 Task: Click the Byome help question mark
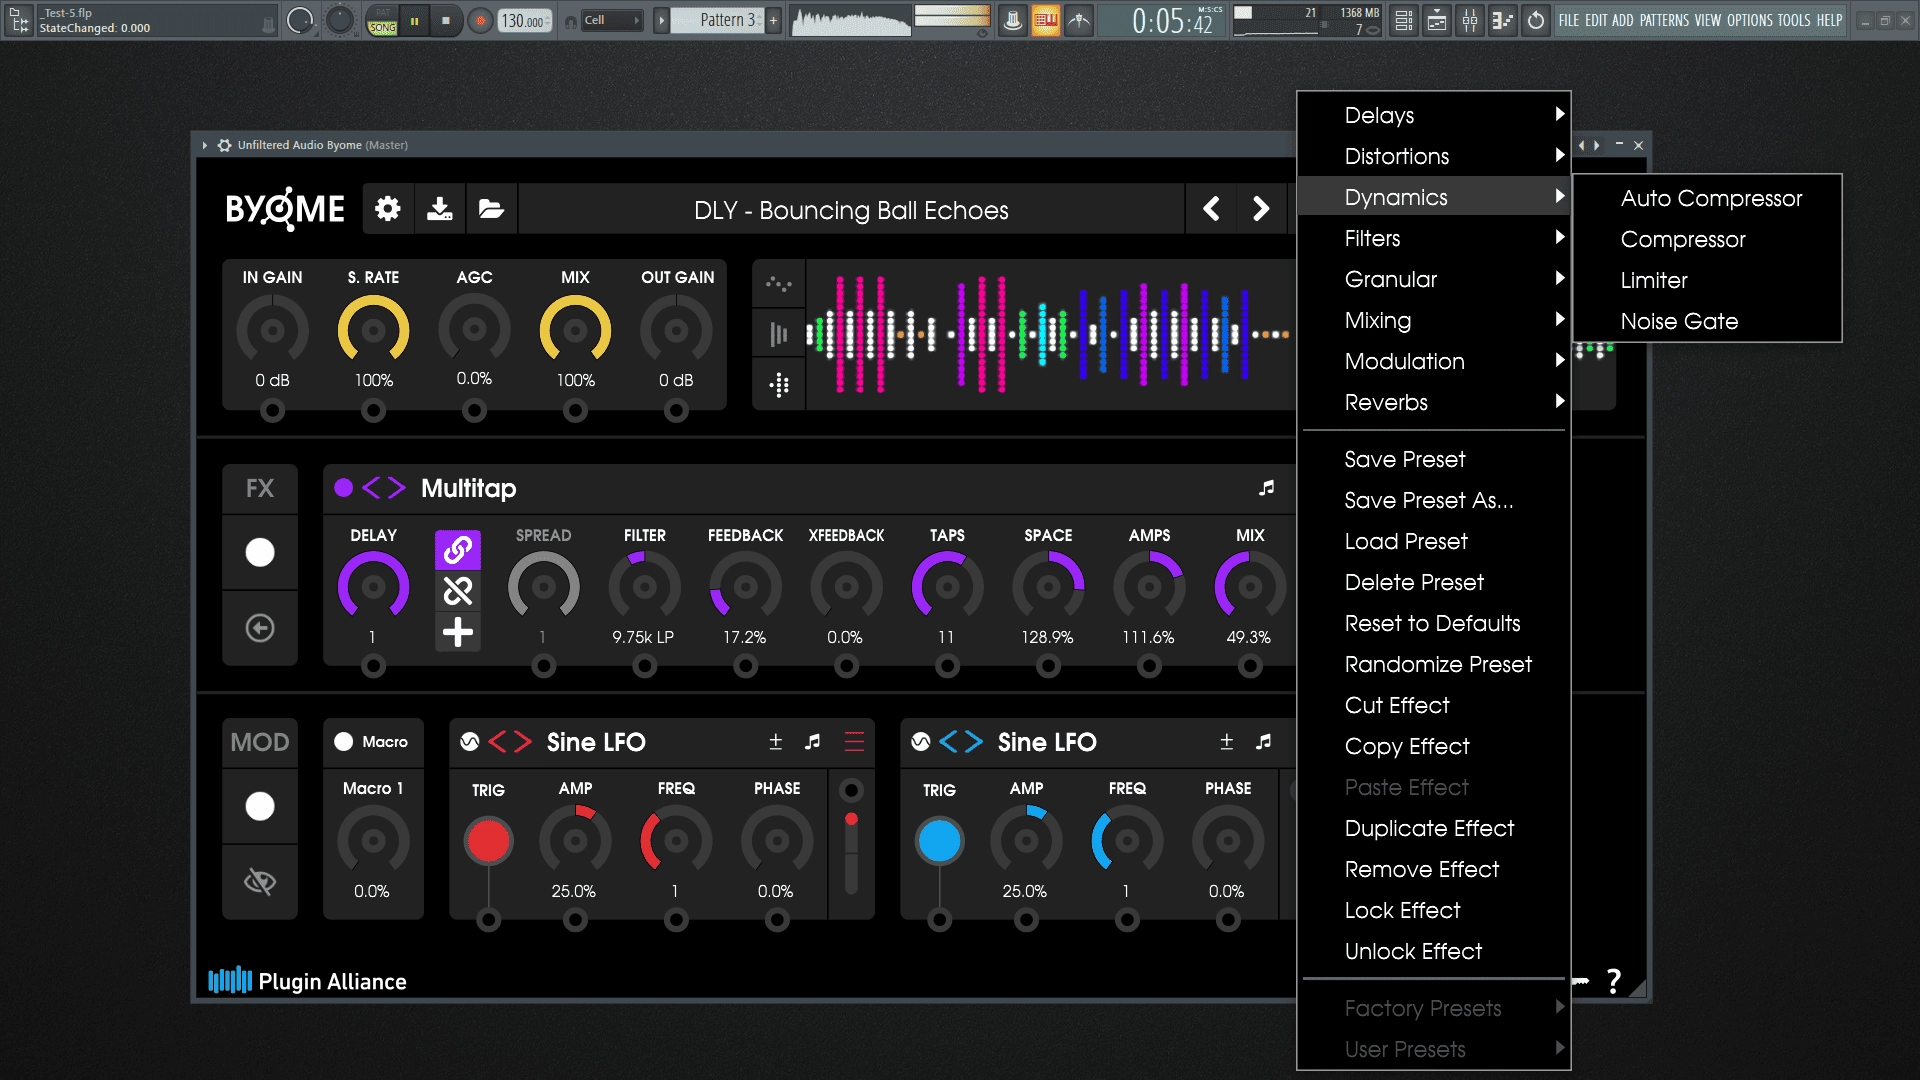coord(1614,981)
